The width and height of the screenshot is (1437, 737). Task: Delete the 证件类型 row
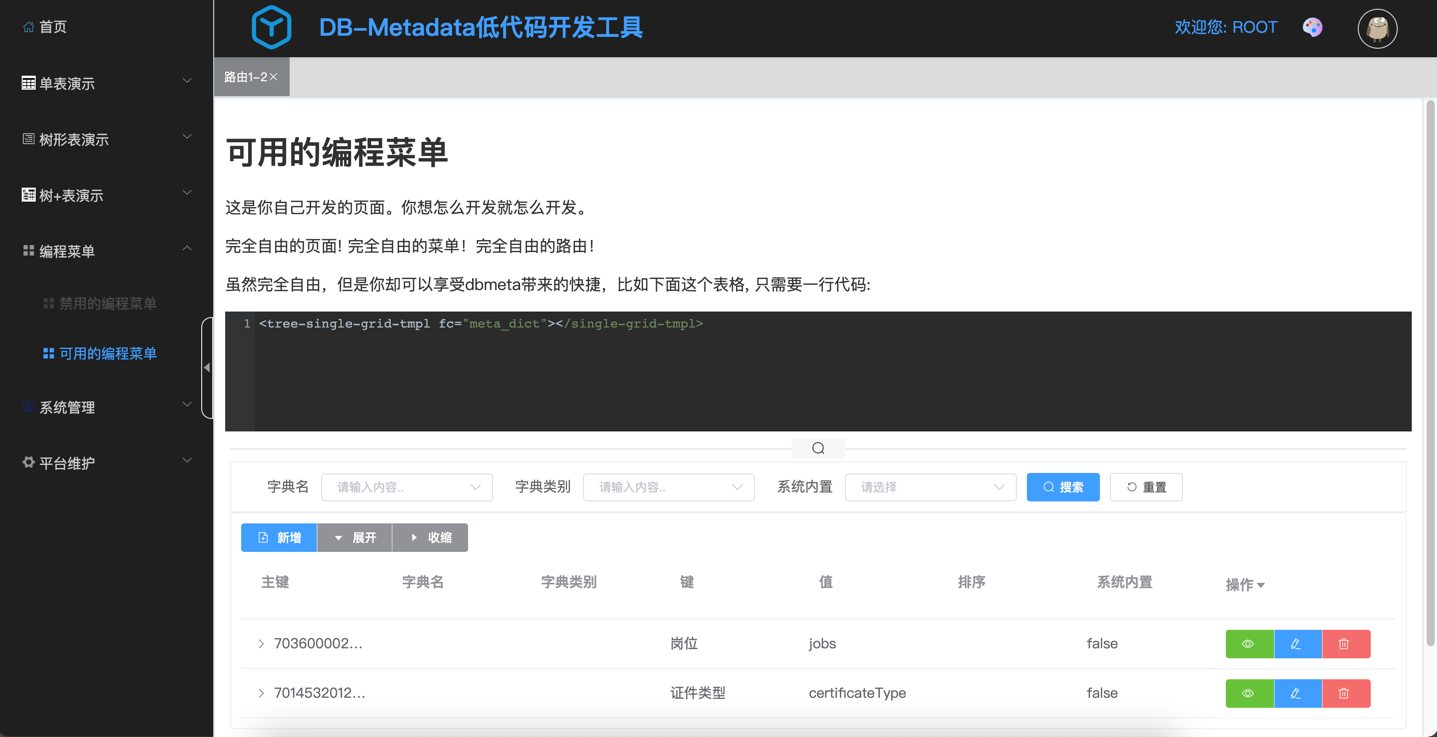pyautogui.click(x=1345, y=693)
